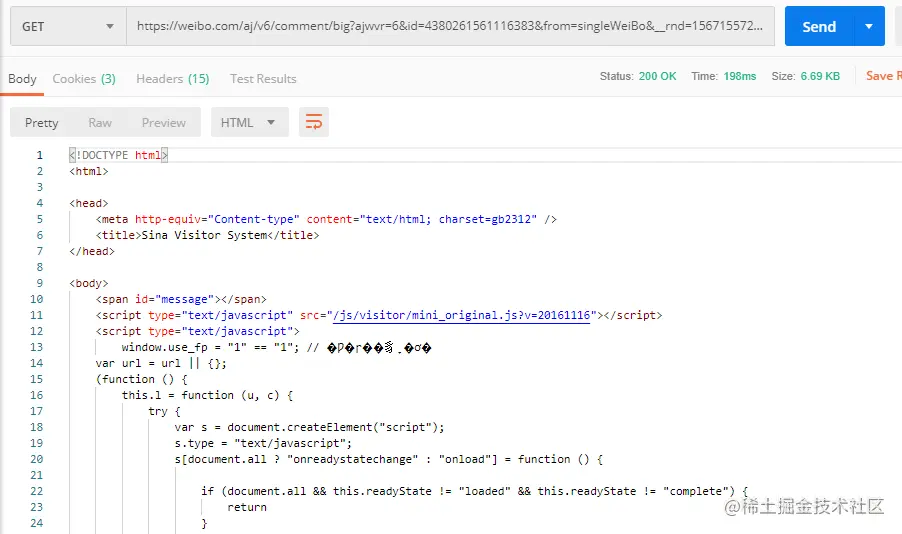The height and width of the screenshot is (534, 902).
Task: Click the 'document.createElement("script")' line
Action: click(x=309, y=428)
